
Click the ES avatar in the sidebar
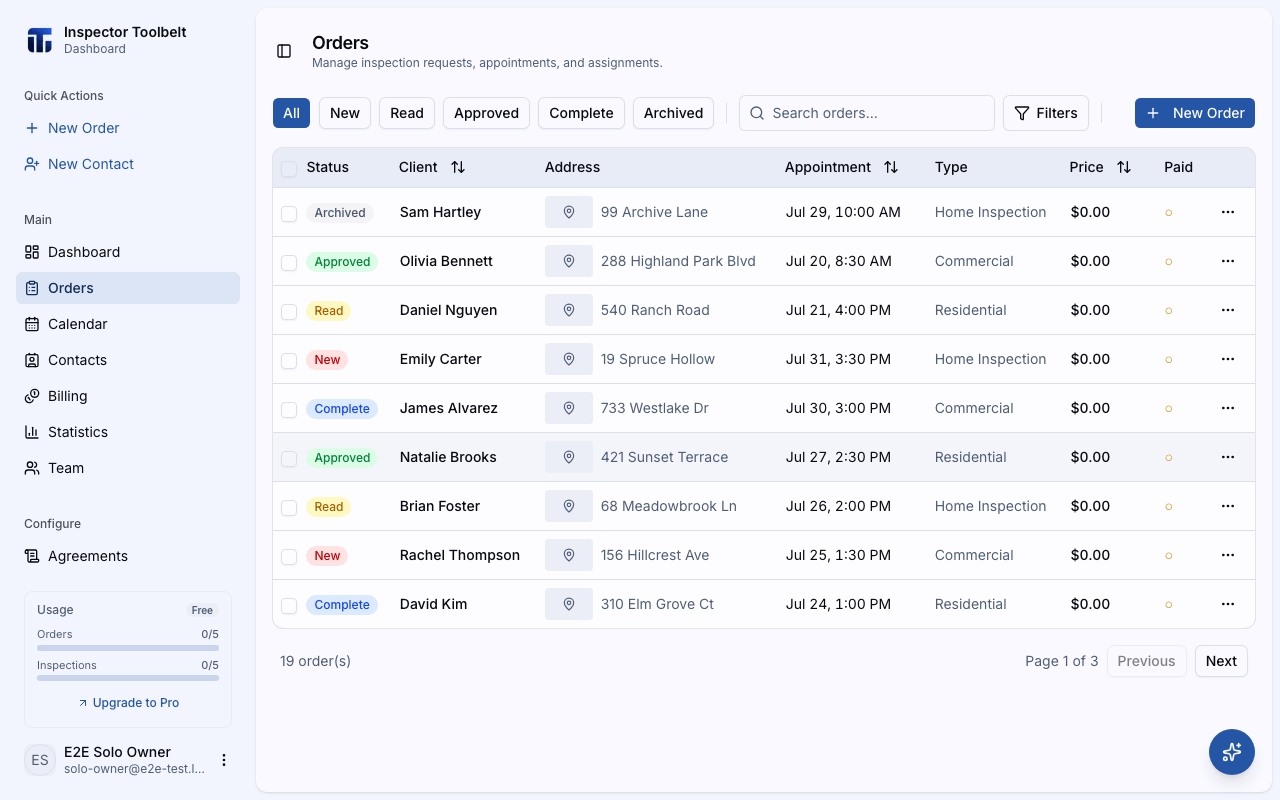click(40, 760)
